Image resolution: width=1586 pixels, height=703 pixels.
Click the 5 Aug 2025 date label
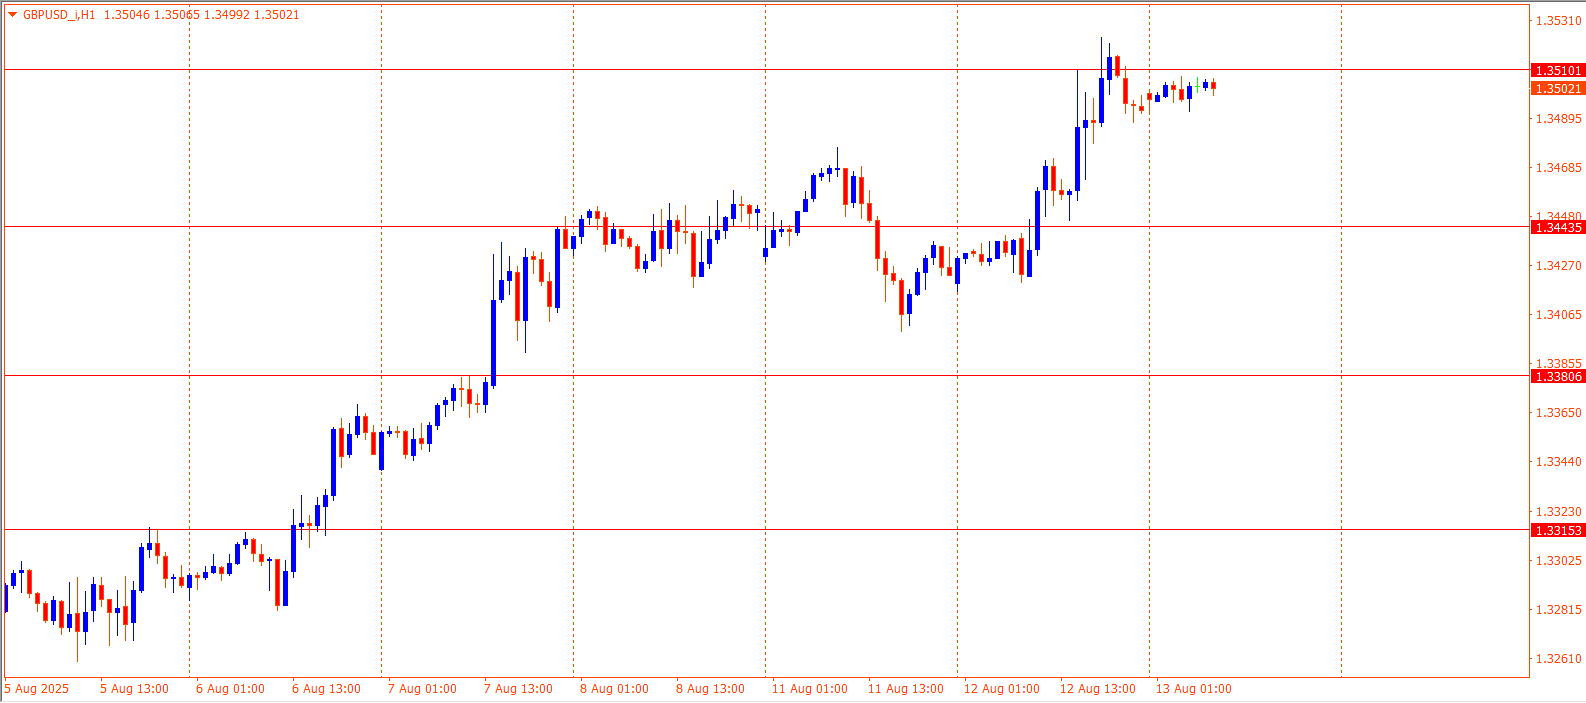(37, 689)
